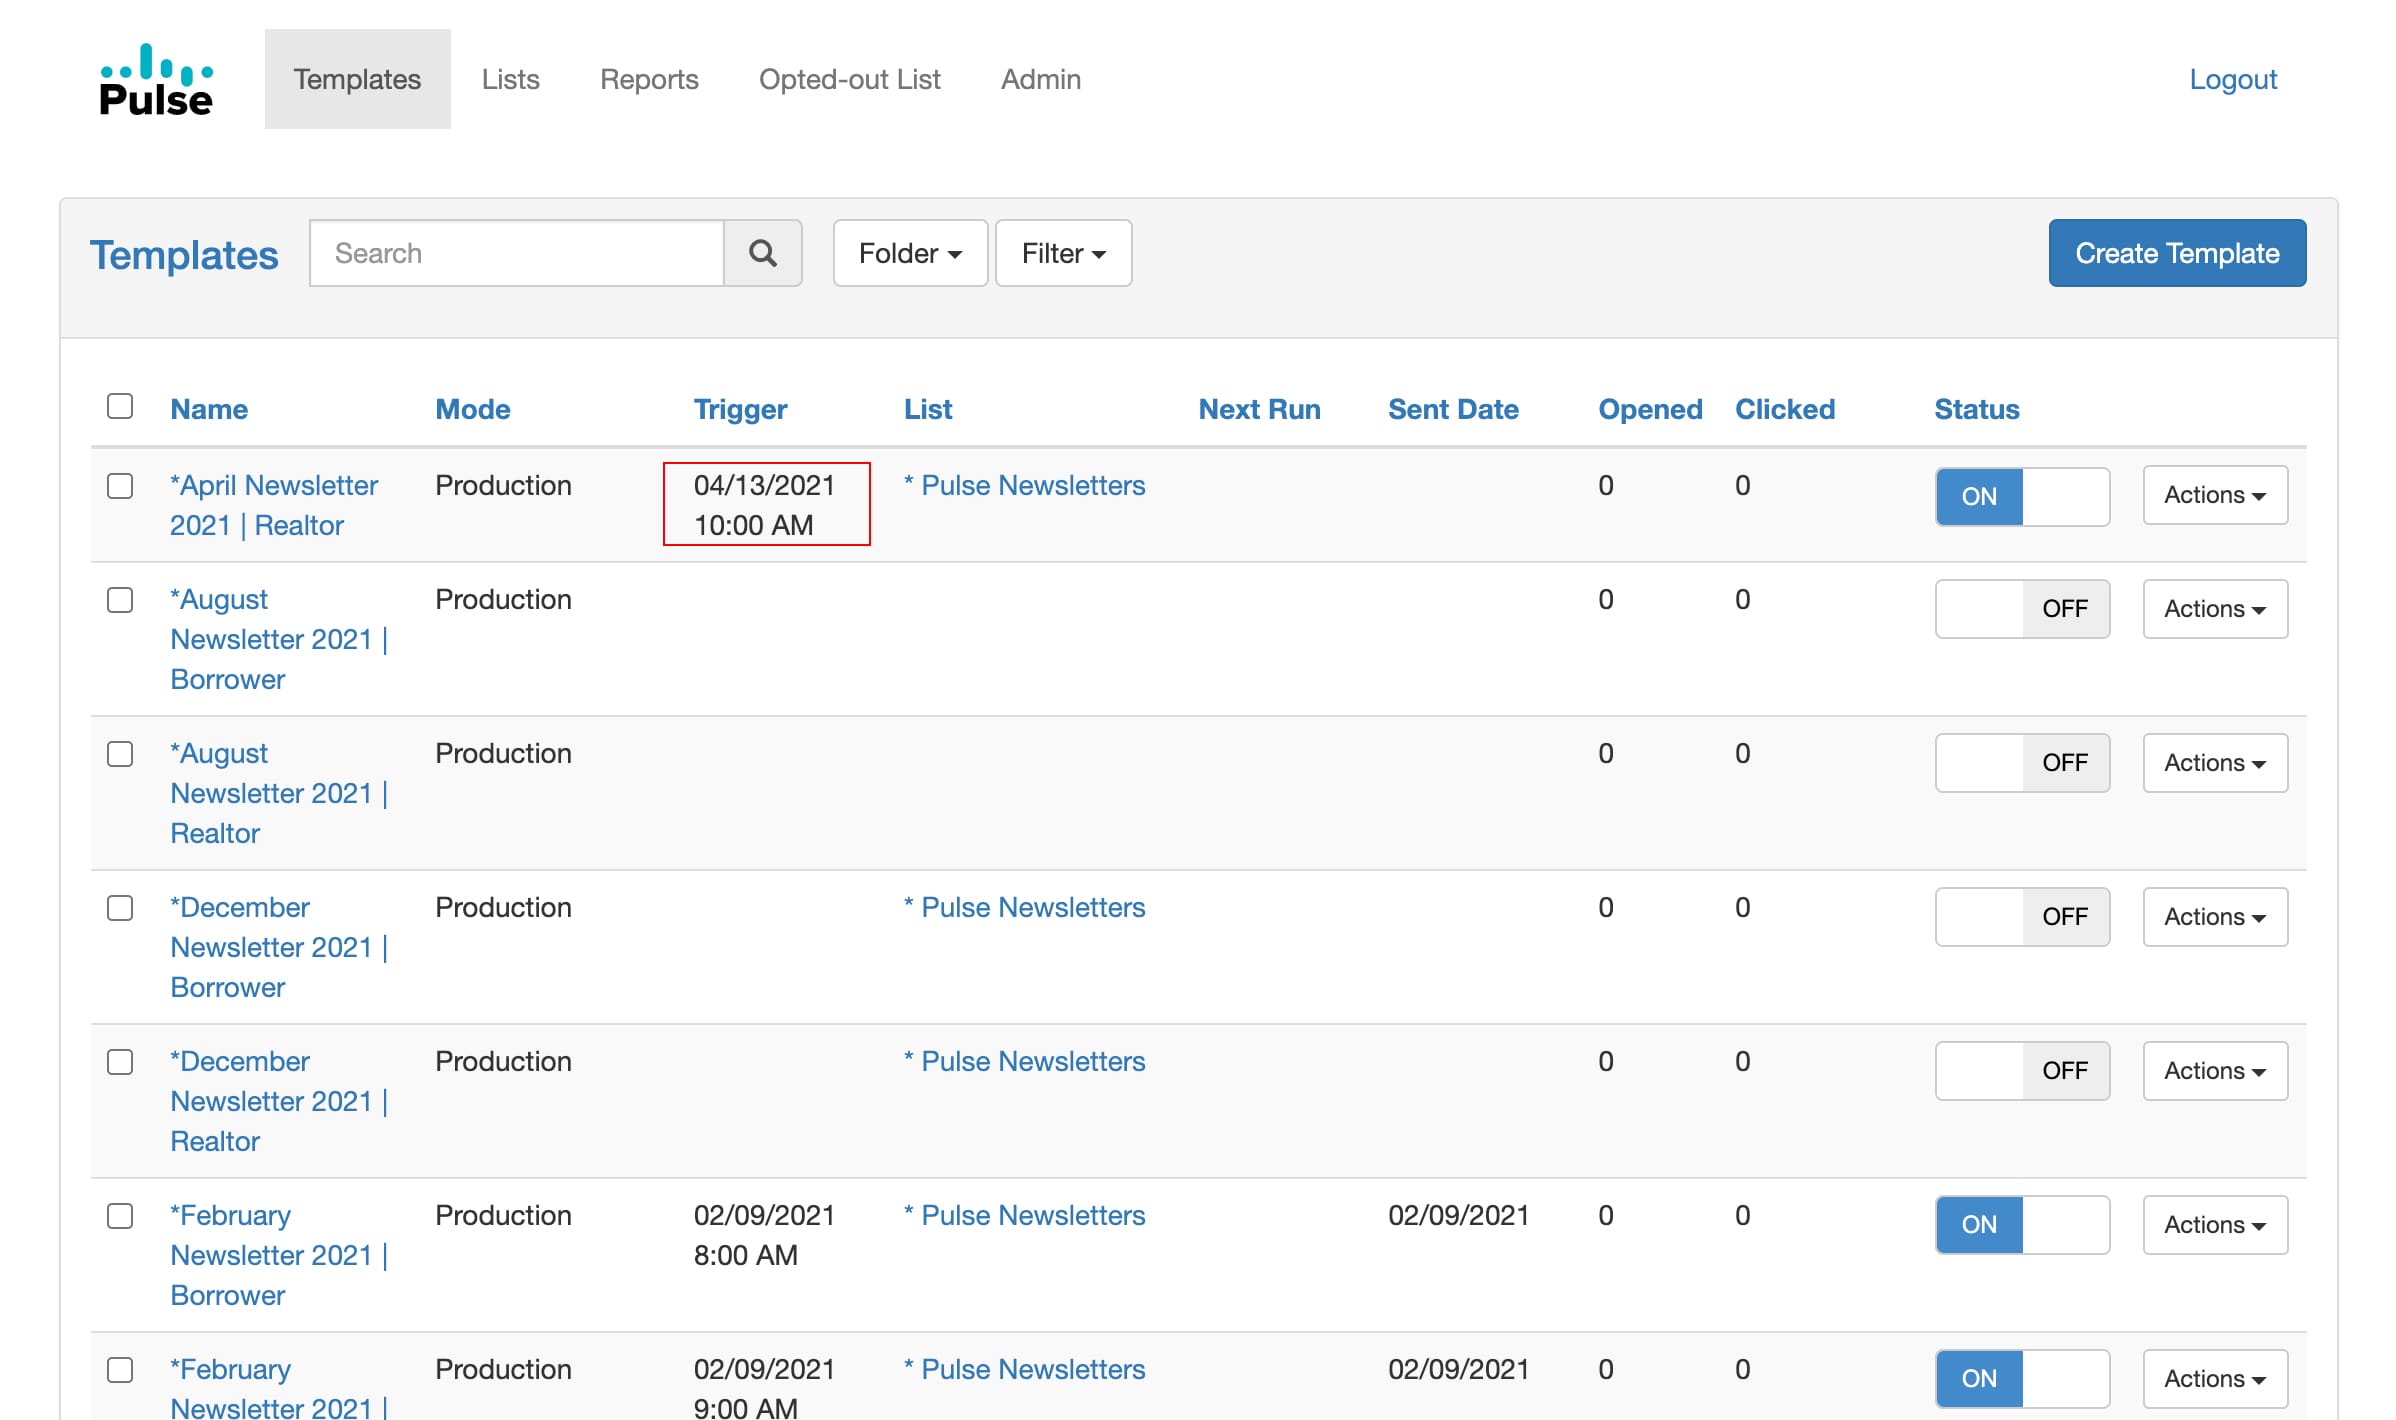Open the Opted-out List page

849,79
